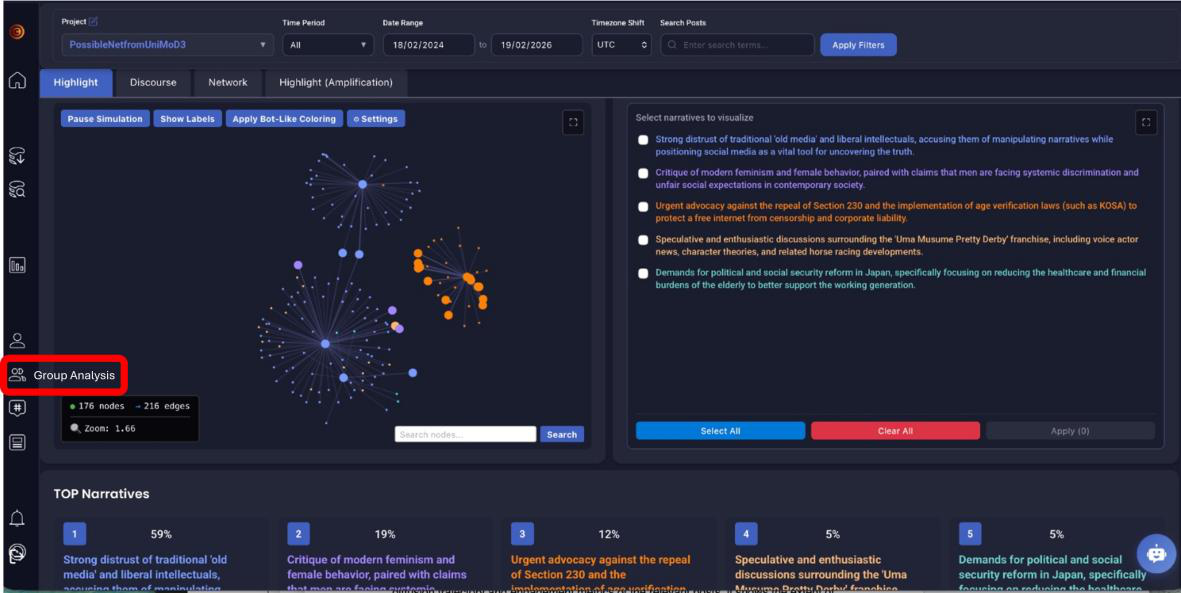This screenshot has width=1181, height=593.
Task: Tick the Section 230 advocacy narrative checkbox
Action: (x=642, y=206)
